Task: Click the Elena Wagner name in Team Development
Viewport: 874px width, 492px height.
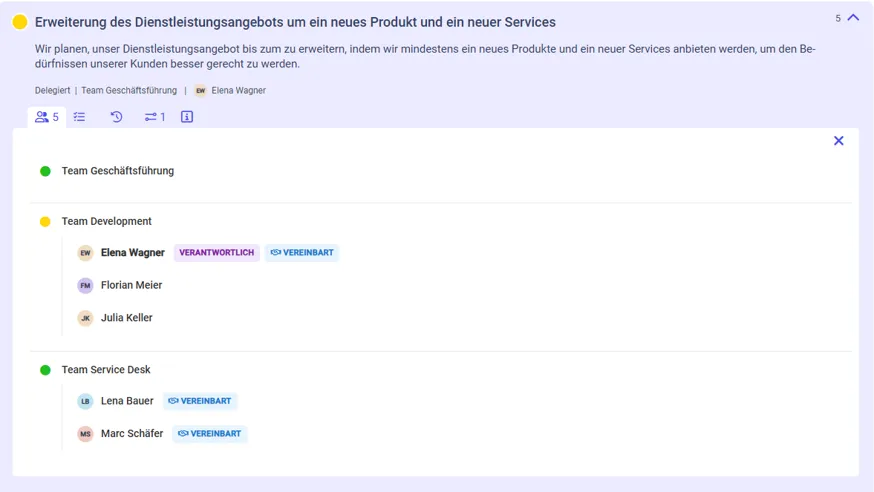Action: (133, 252)
